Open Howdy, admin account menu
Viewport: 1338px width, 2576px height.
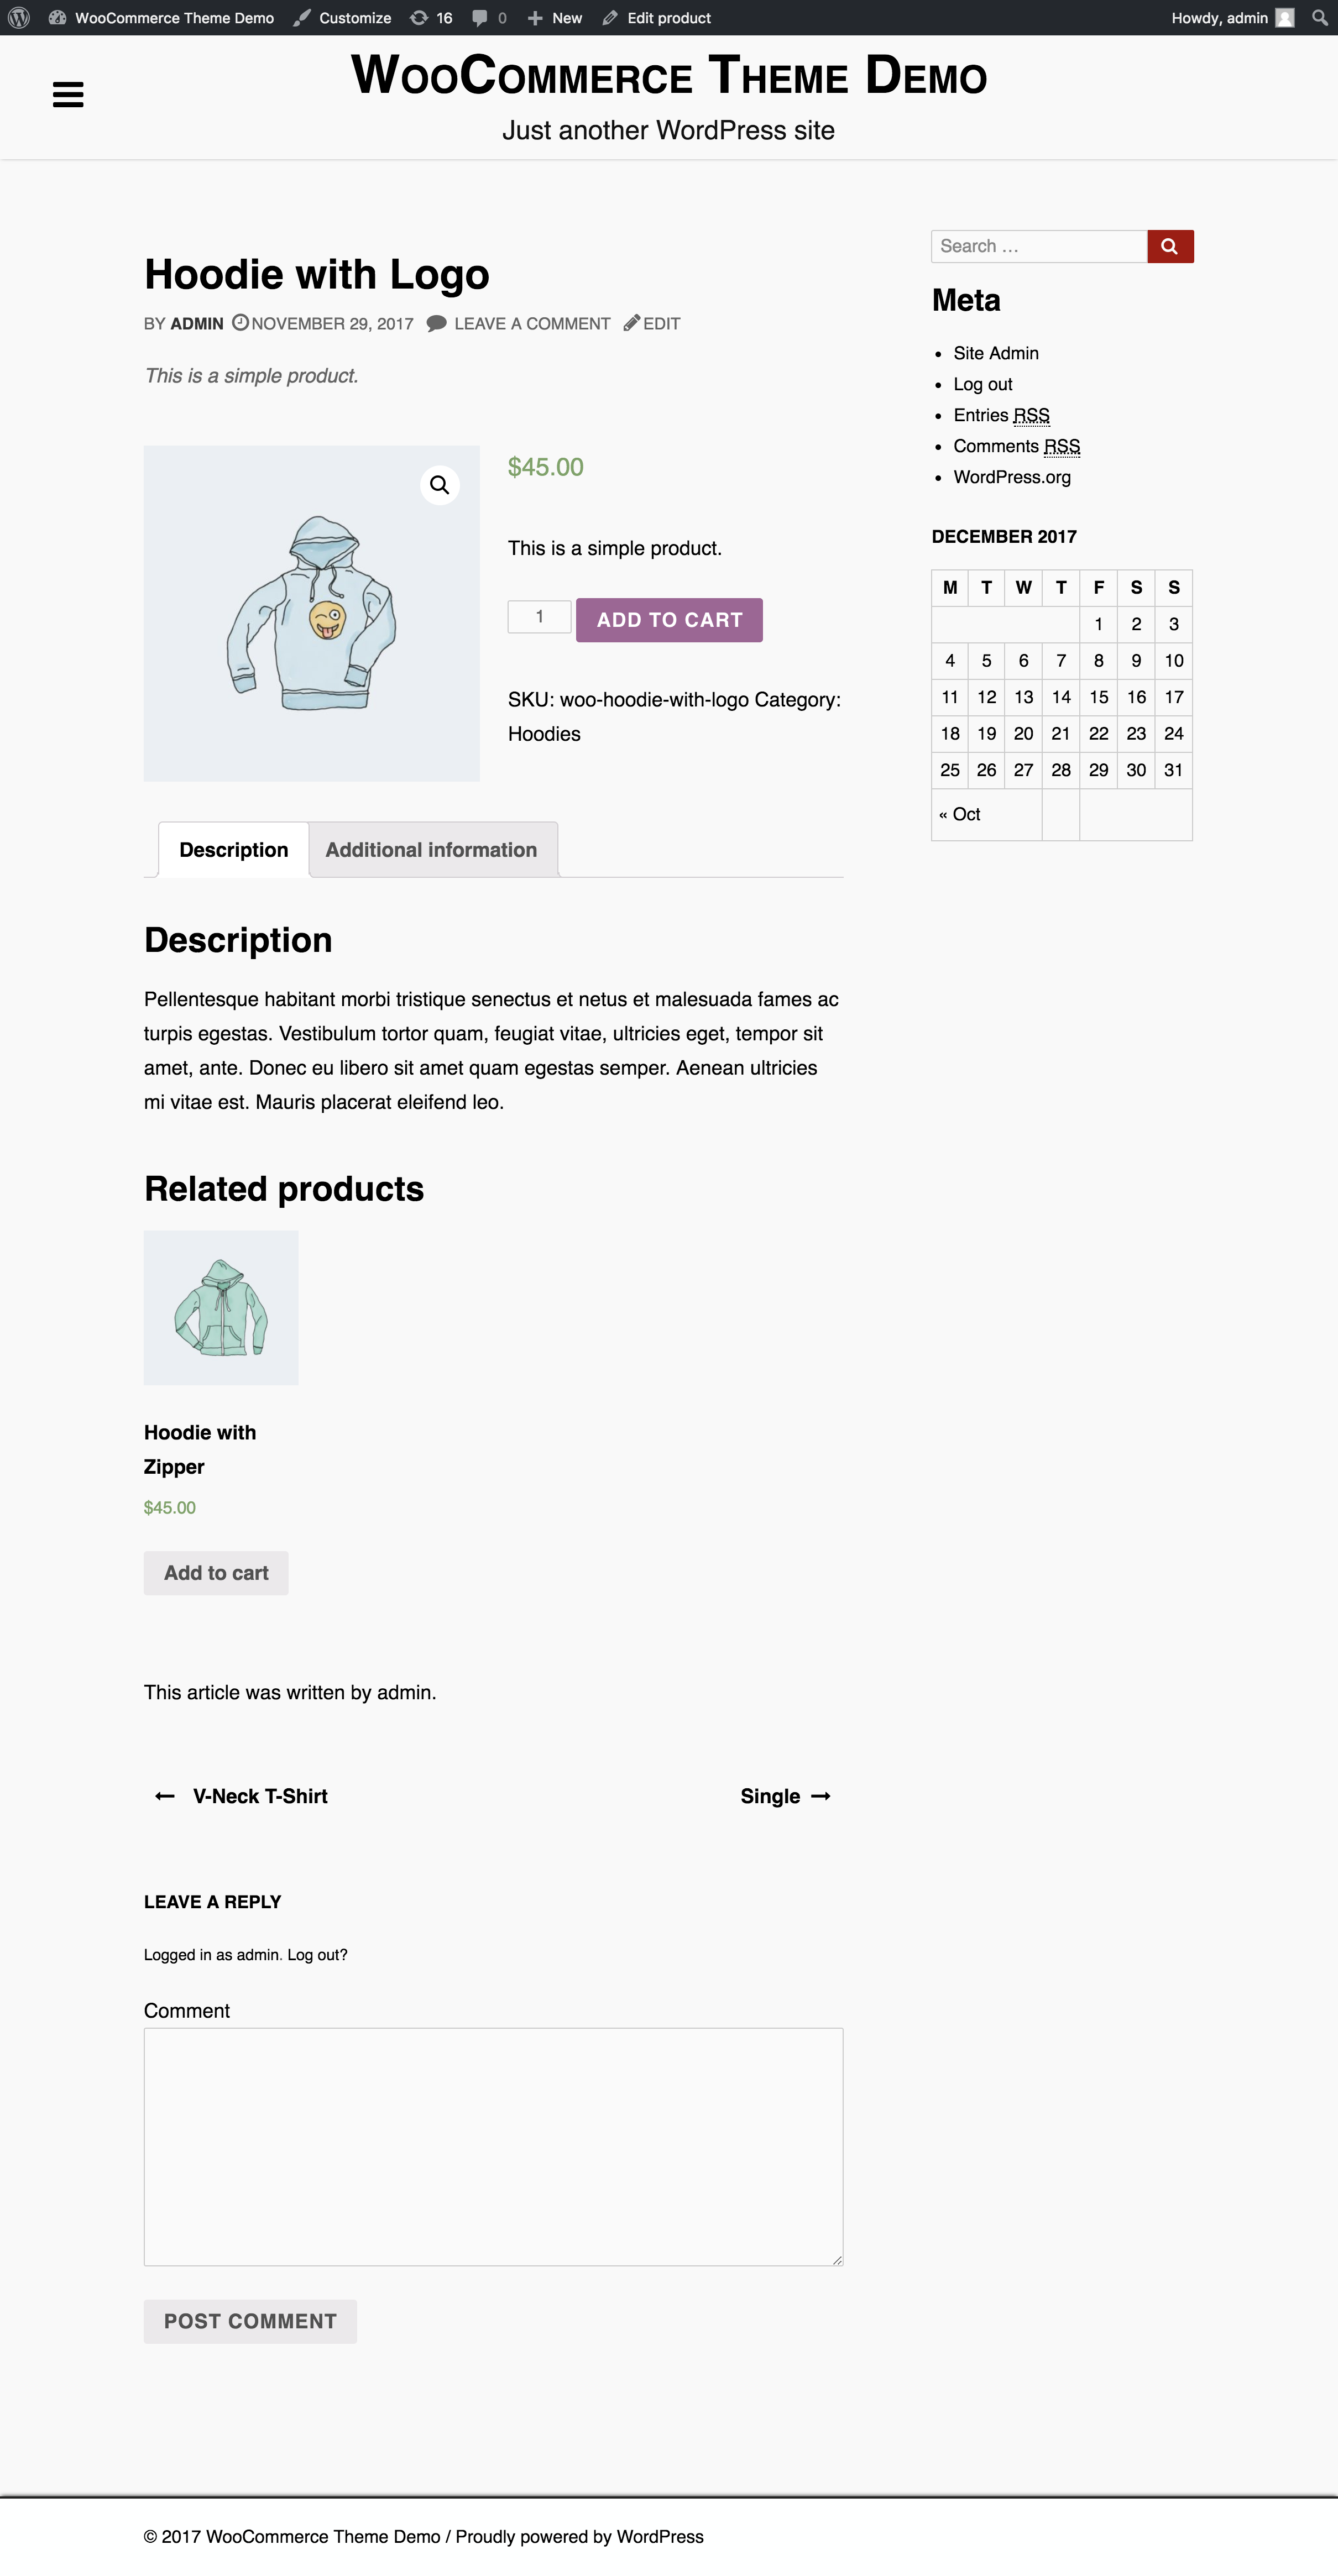tap(1219, 18)
